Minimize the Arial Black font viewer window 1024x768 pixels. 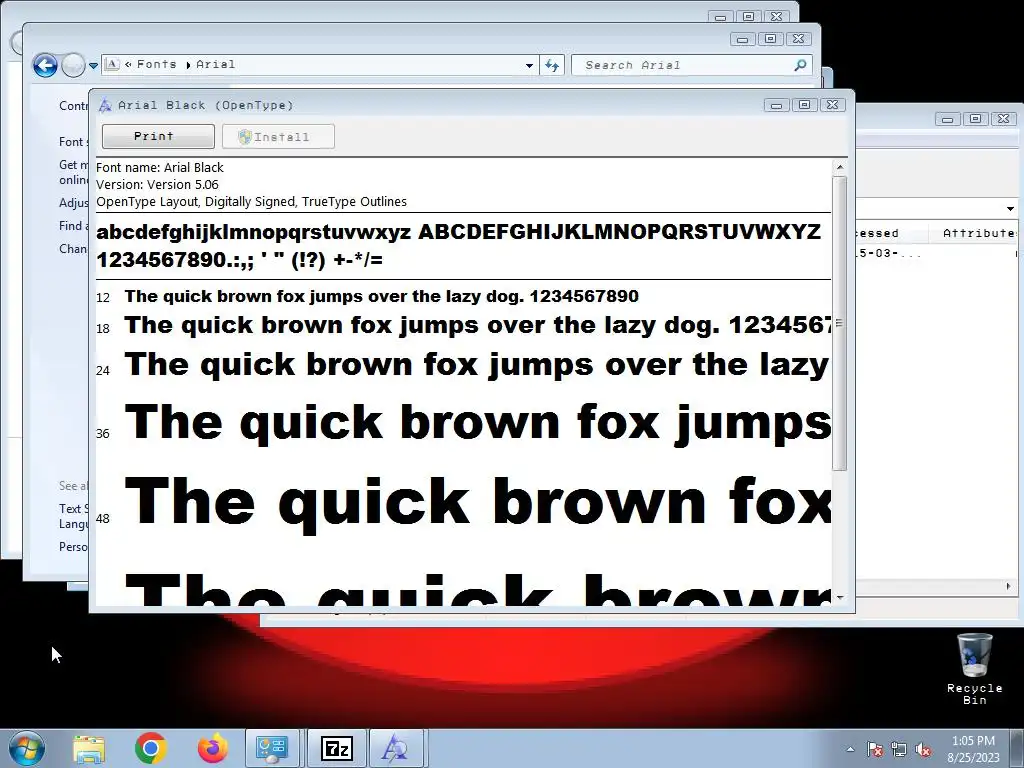click(x=776, y=105)
